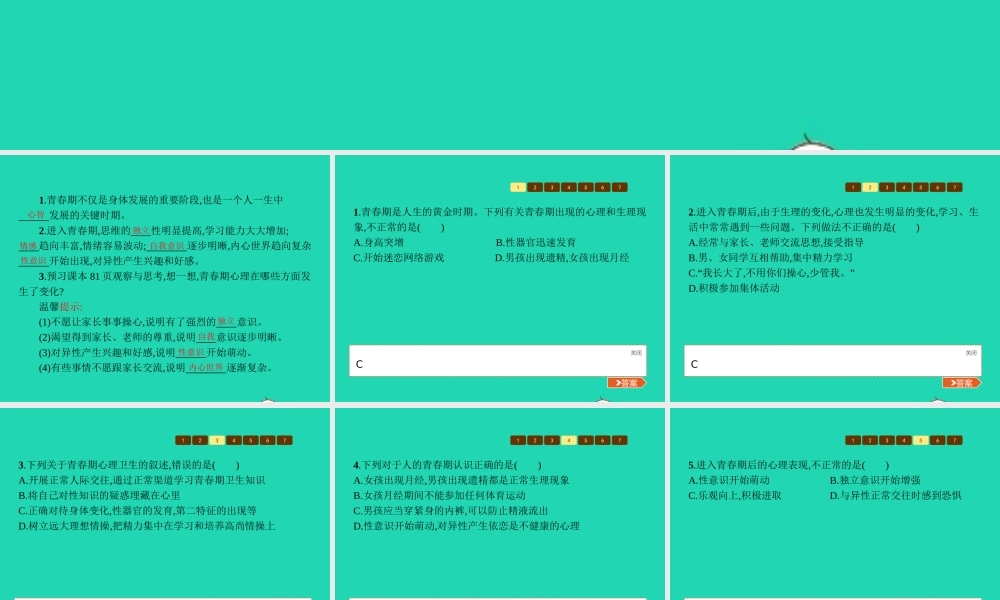
Task: Select number tab 6 in question 3 slide
Action: click(x=267, y=440)
